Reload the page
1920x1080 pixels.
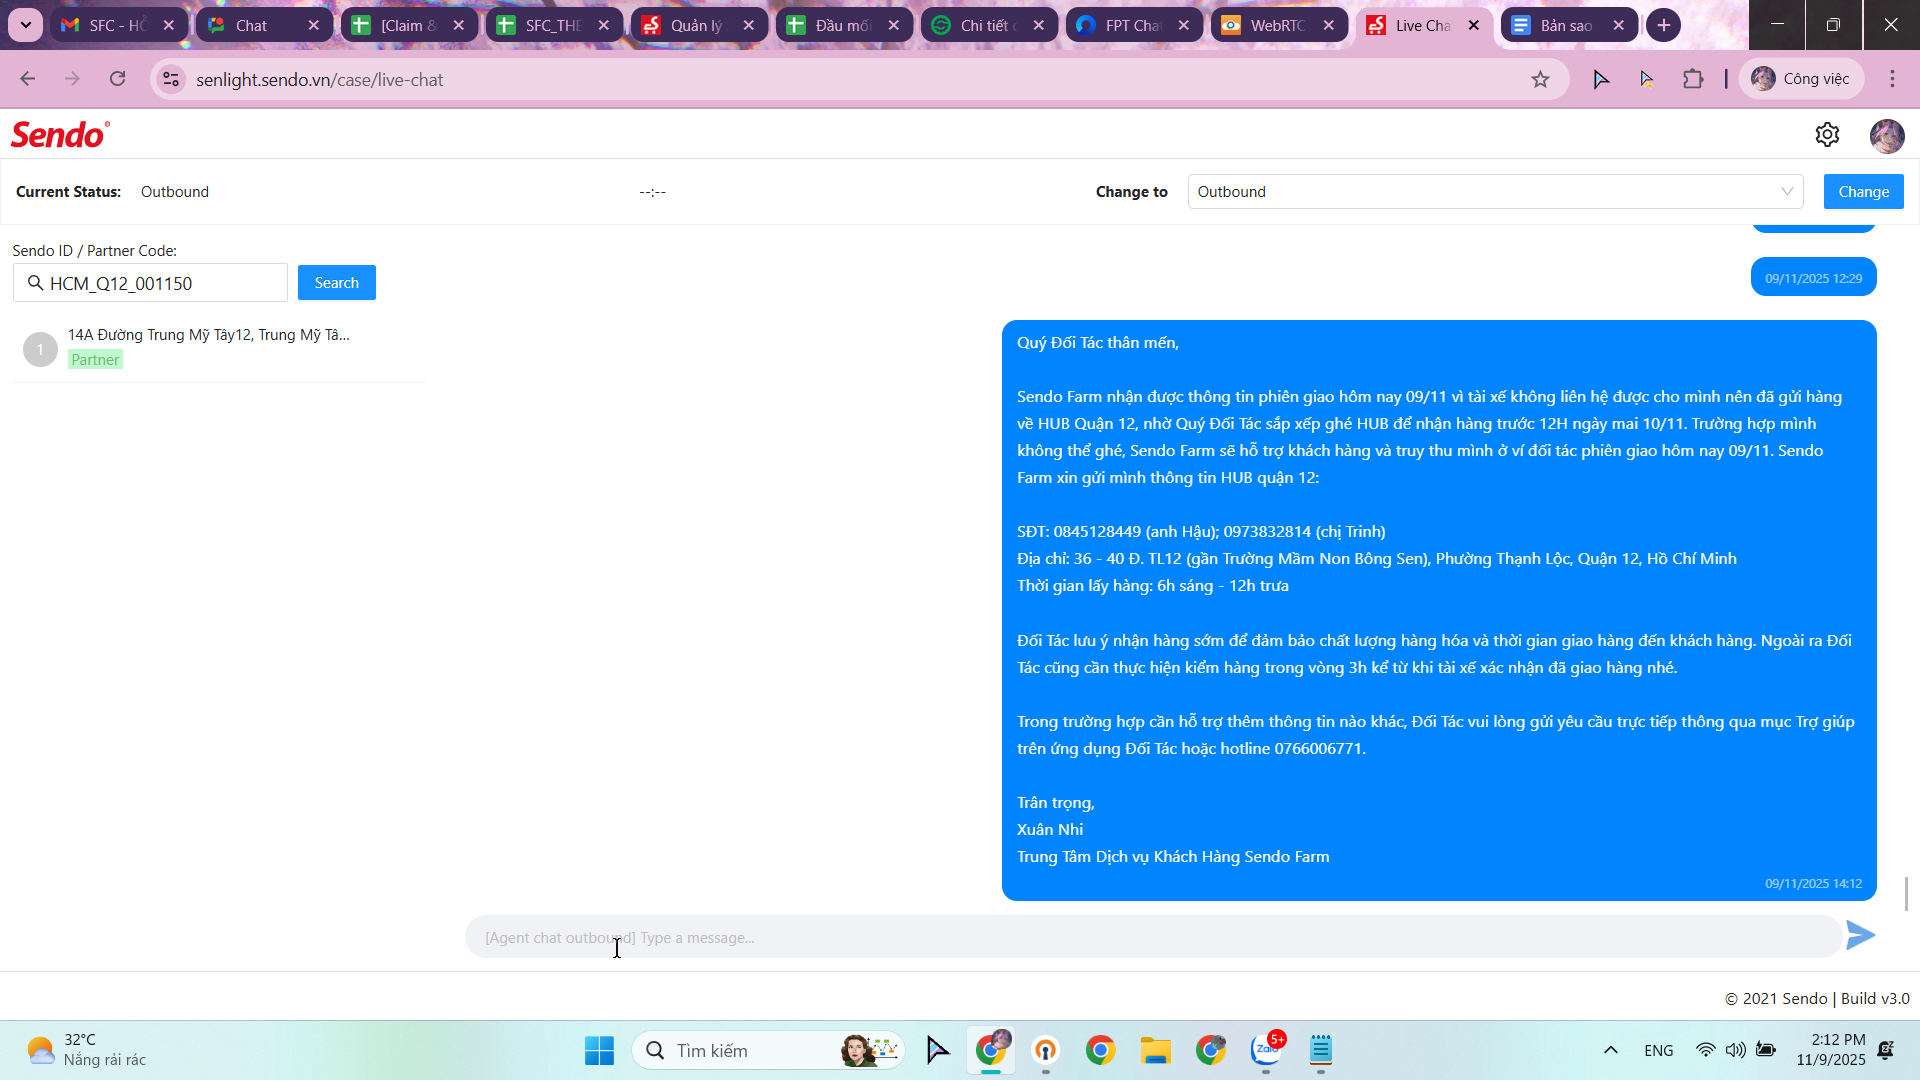click(118, 79)
